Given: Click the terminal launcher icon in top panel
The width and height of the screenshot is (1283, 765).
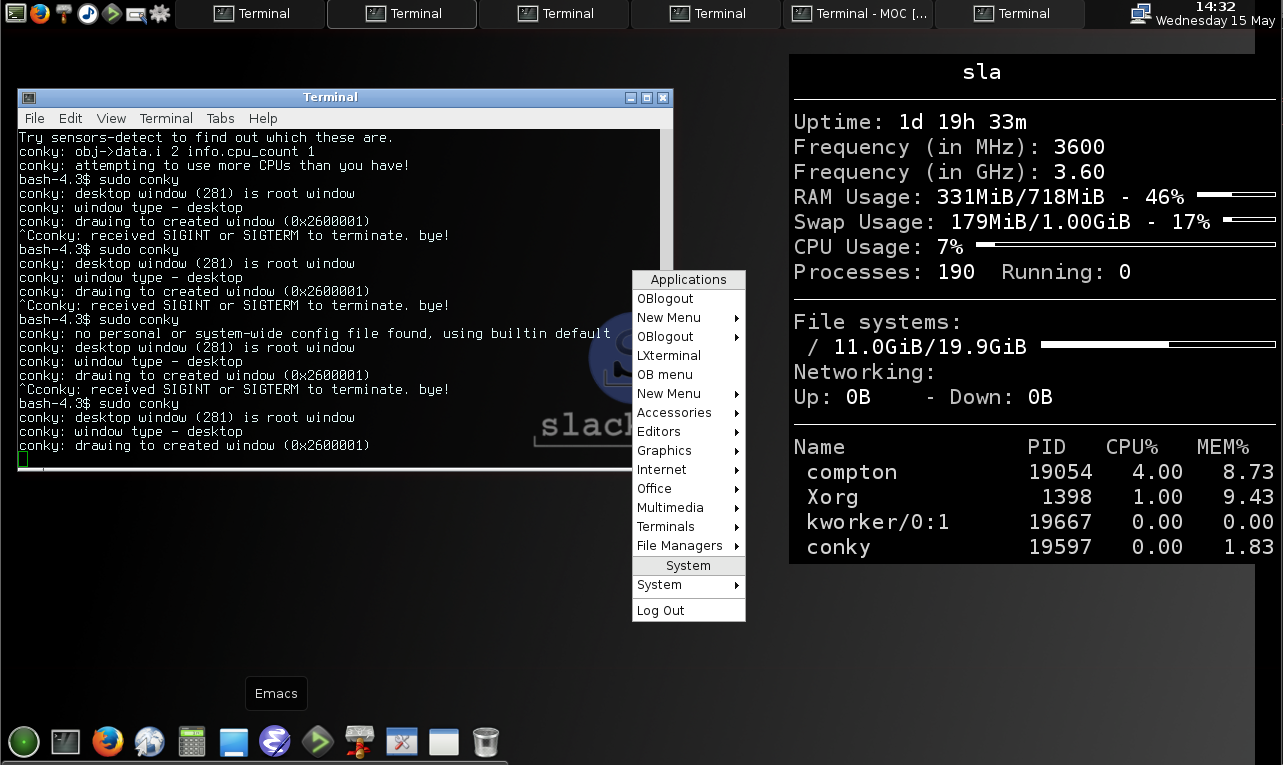Looking at the screenshot, I should (15, 14).
